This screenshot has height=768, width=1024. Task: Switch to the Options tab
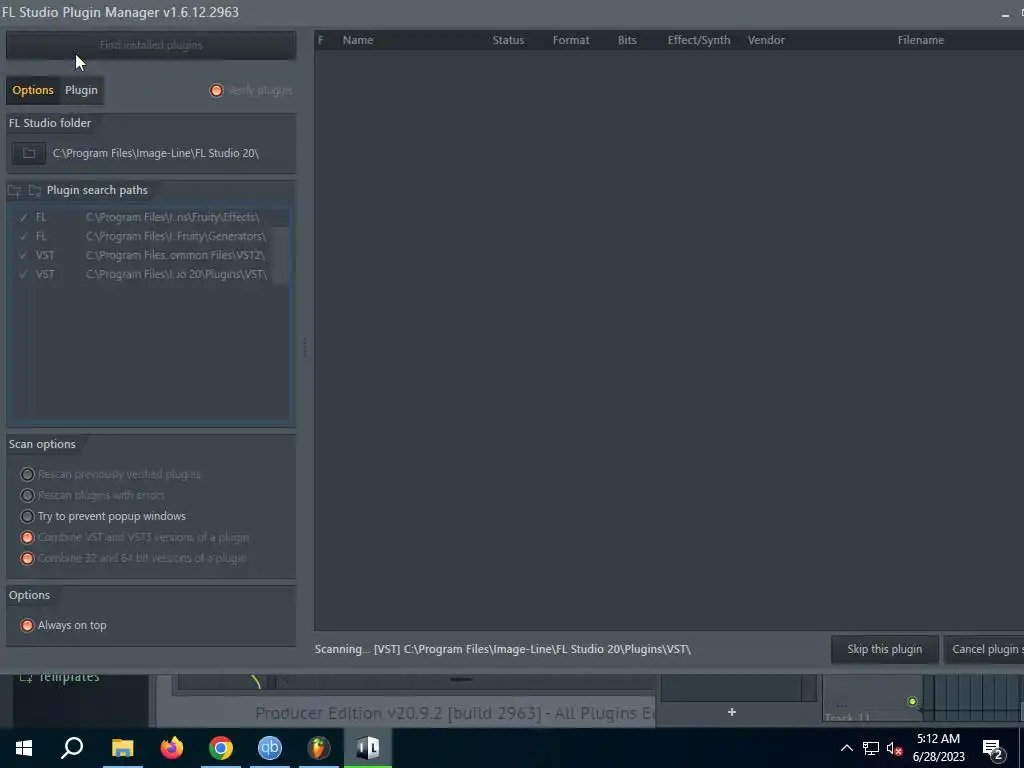(33, 90)
